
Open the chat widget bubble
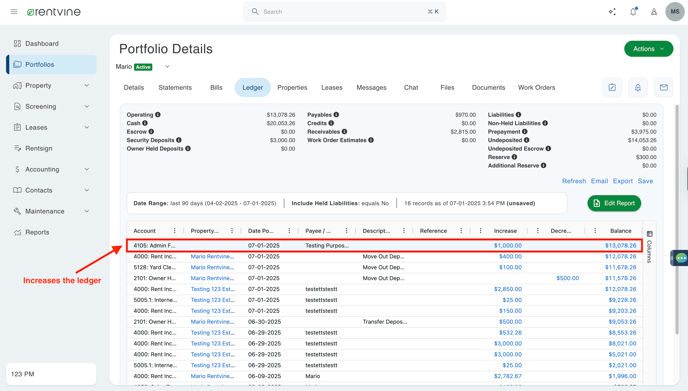coord(681,258)
